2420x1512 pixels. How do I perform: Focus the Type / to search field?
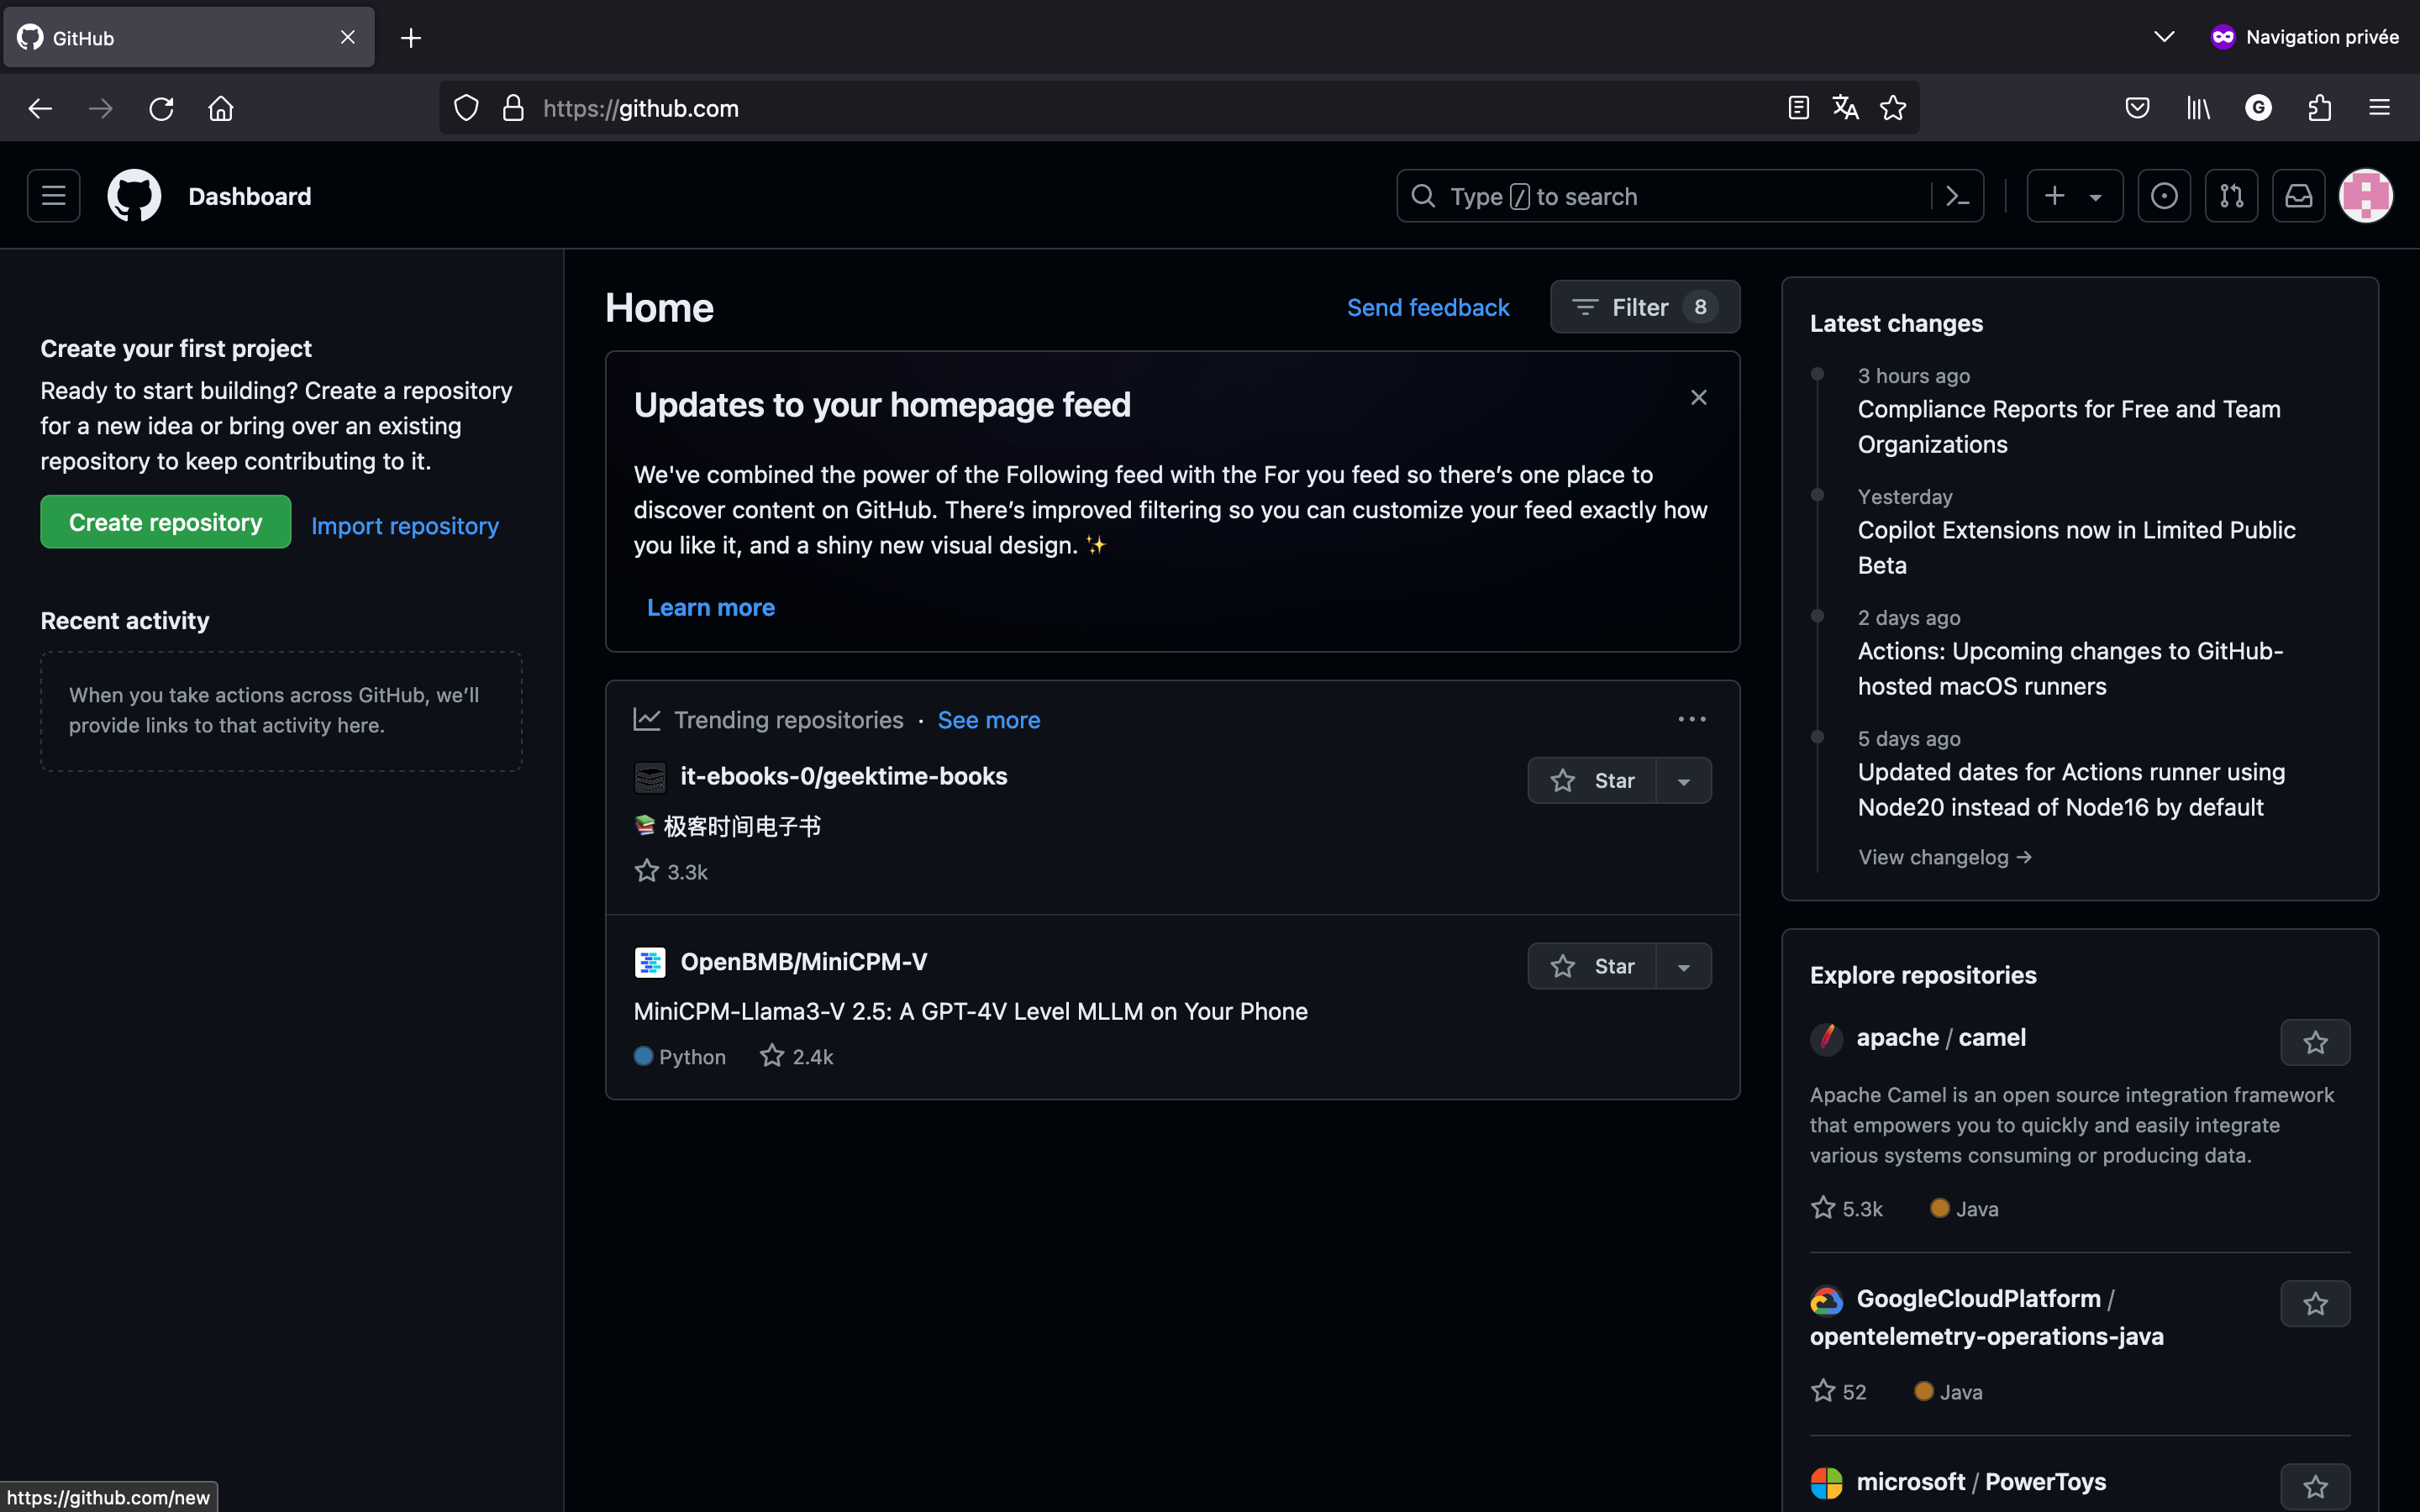coord(1664,196)
